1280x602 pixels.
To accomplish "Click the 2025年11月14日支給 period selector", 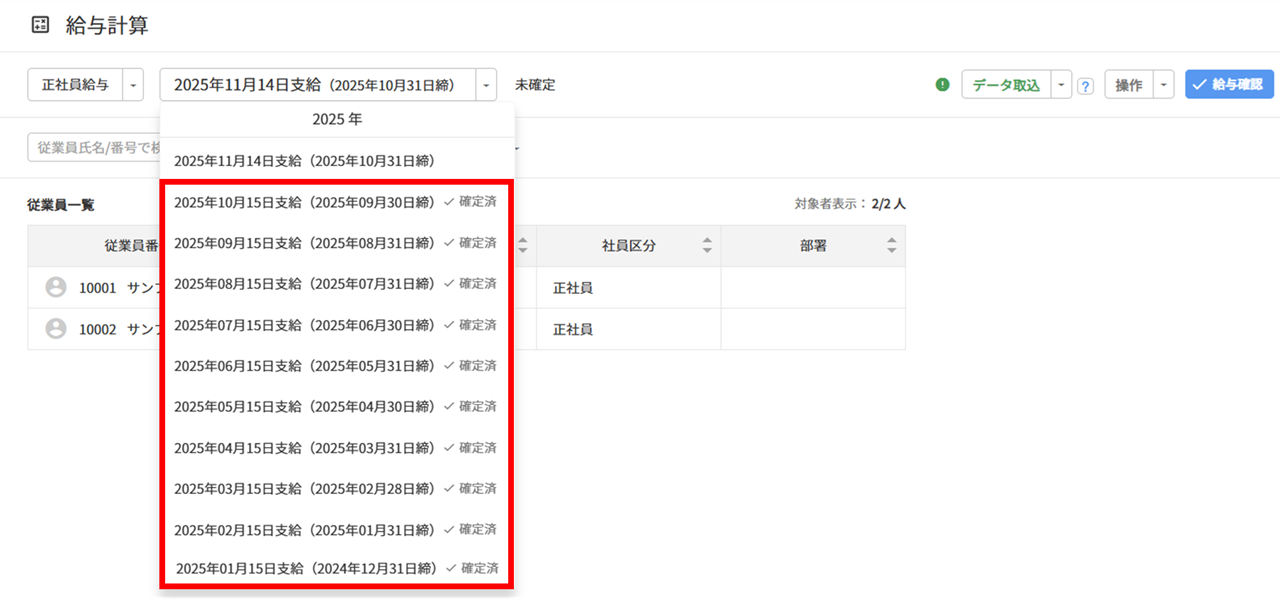I will 318,85.
